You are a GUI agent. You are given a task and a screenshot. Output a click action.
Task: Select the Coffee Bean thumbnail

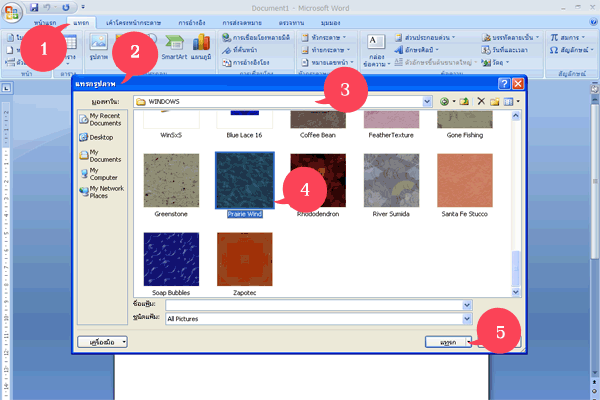coord(318,119)
